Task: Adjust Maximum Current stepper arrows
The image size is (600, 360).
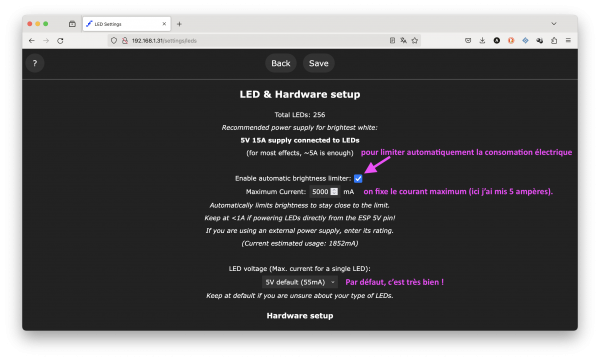Action: pyautogui.click(x=334, y=192)
